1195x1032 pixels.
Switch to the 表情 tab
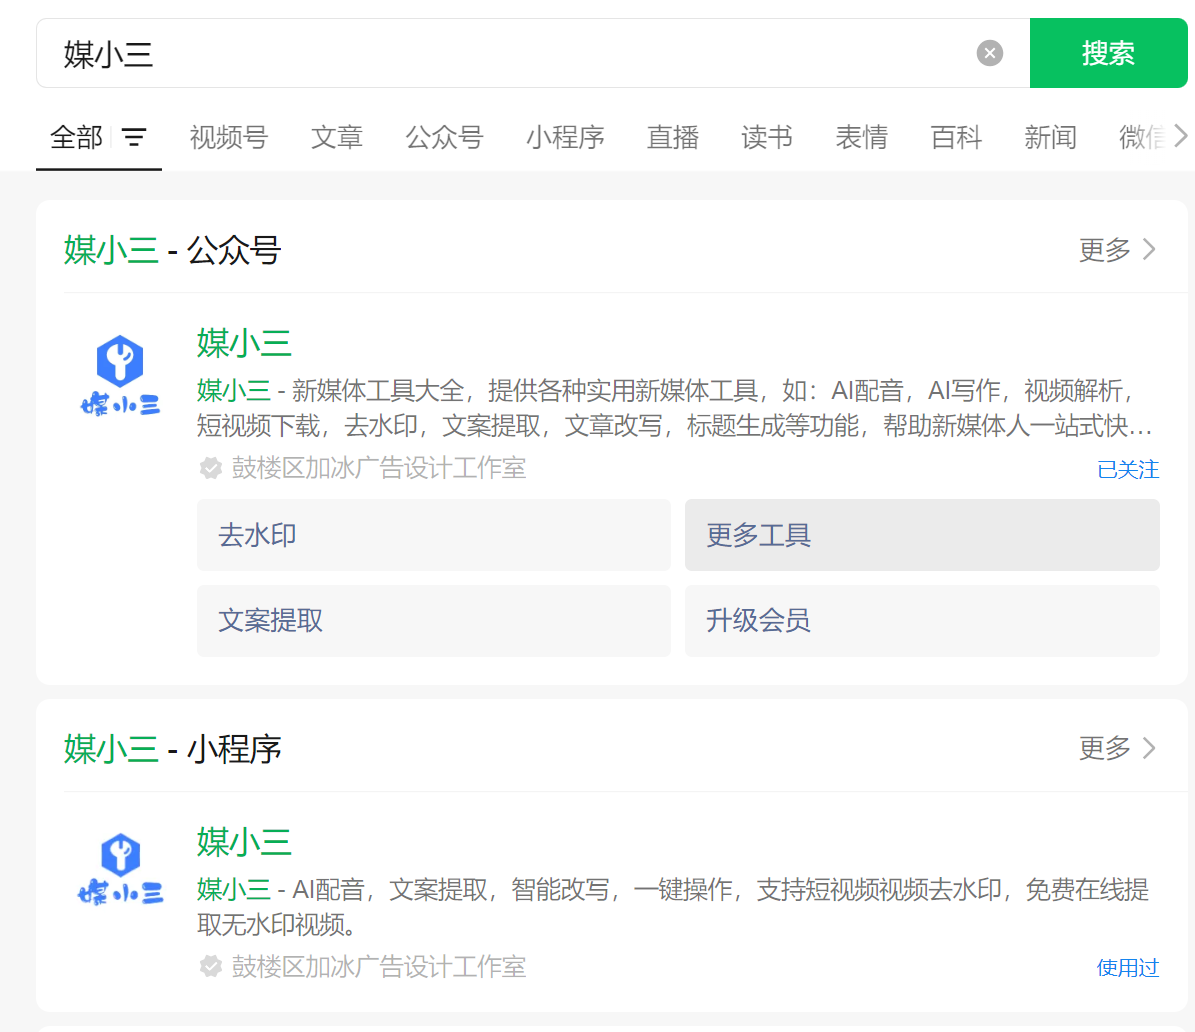click(x=862, y=137)
